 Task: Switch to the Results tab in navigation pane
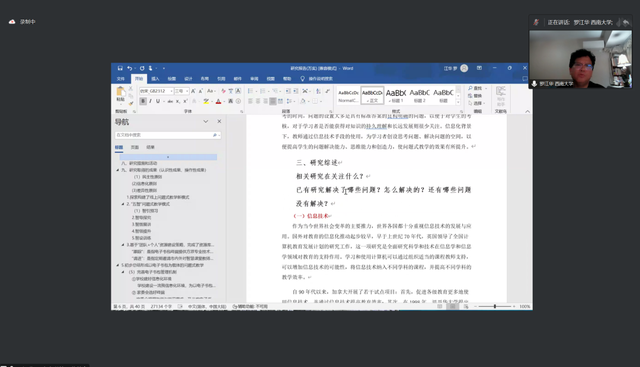(151, 147)
